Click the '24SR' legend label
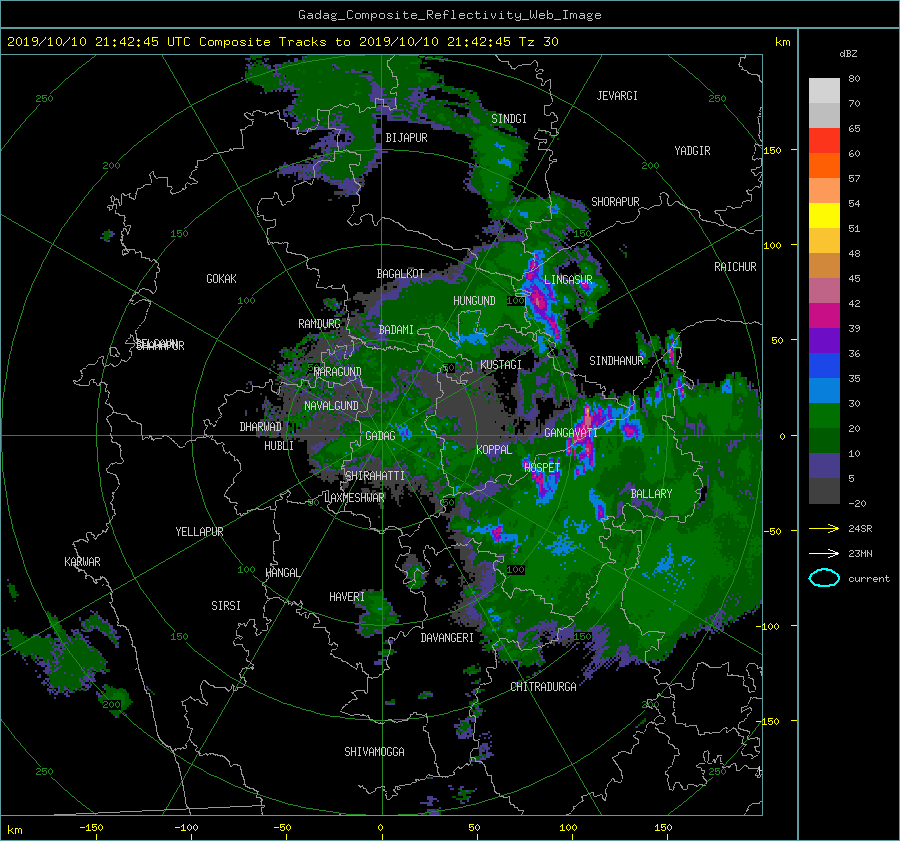Screen dimensions: 900x841 coord(860,529)
